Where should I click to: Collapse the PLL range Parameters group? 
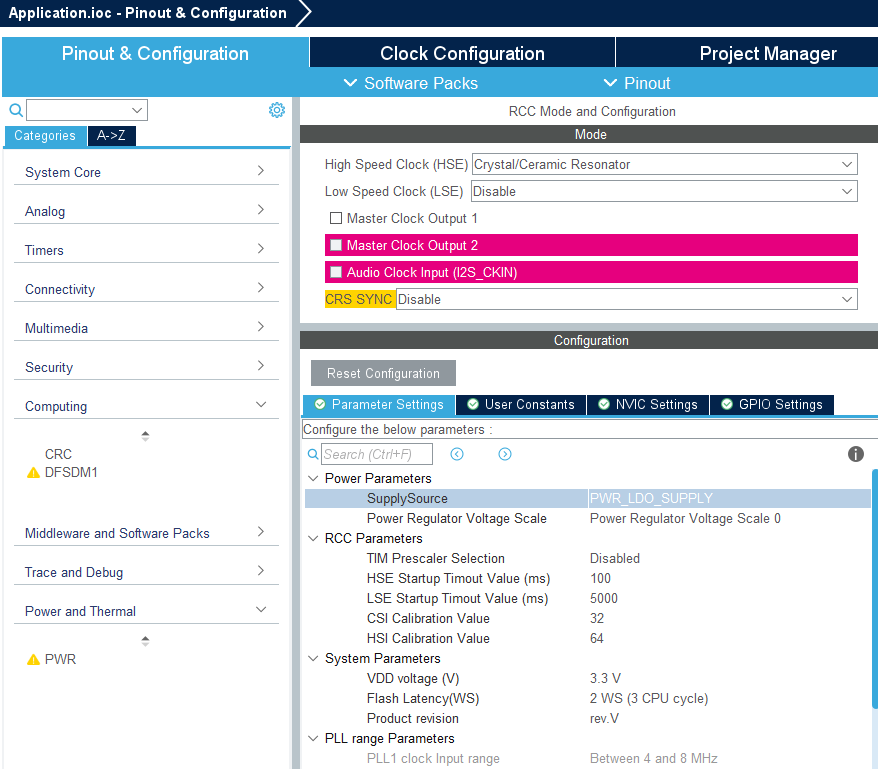[x=313, y=739]
